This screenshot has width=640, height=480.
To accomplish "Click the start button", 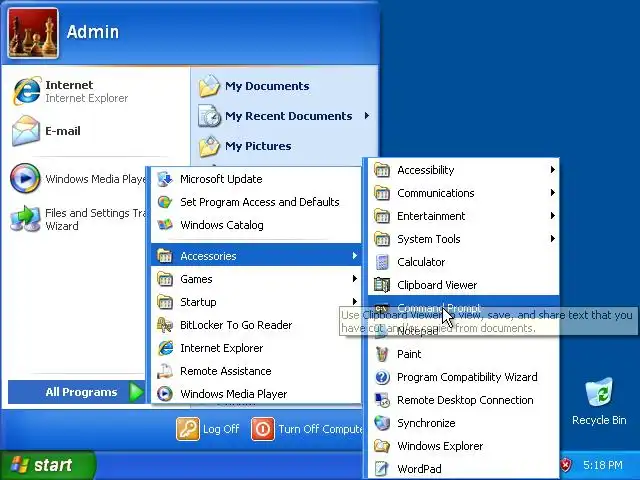I will point(47,464).
